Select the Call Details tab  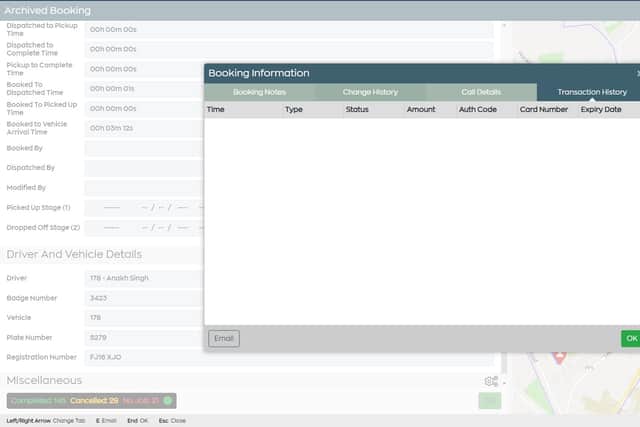point(481,92)
